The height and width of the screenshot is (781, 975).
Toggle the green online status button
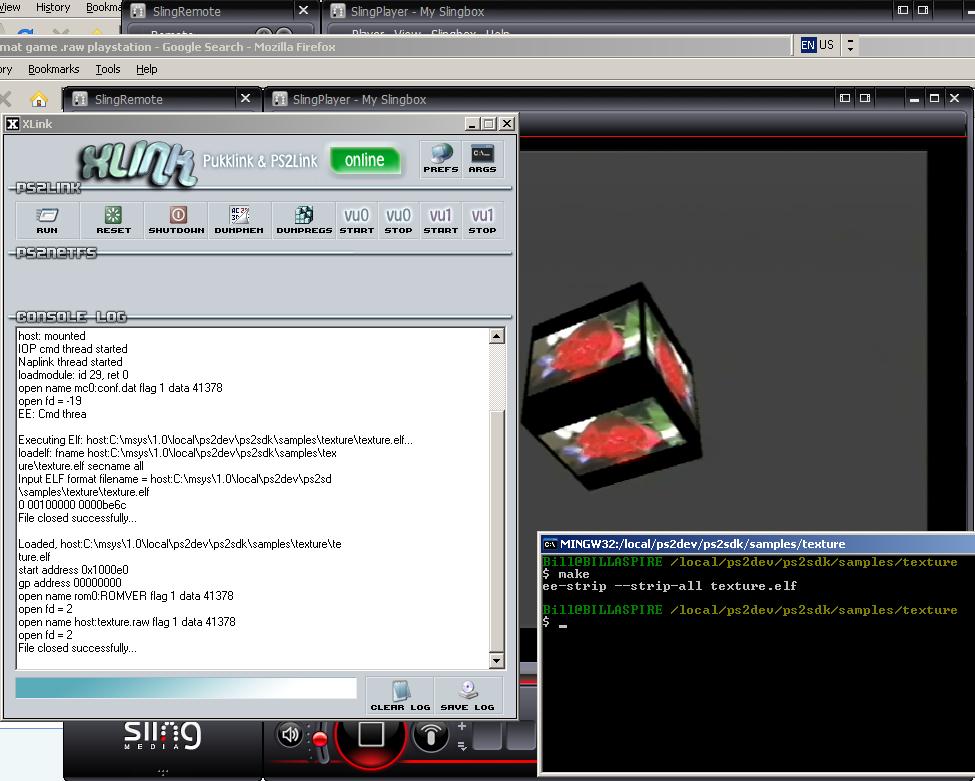(365, 160)
